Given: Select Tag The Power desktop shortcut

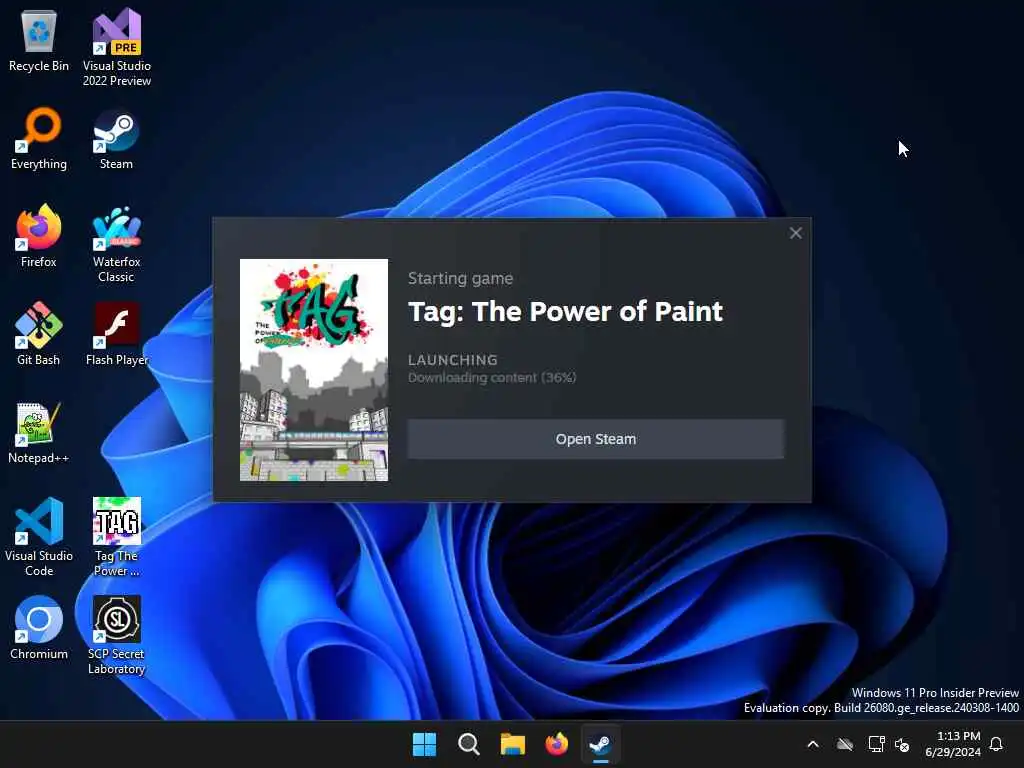Looking at the screenshot, I should pyautogui.click(x=116, y=537).
